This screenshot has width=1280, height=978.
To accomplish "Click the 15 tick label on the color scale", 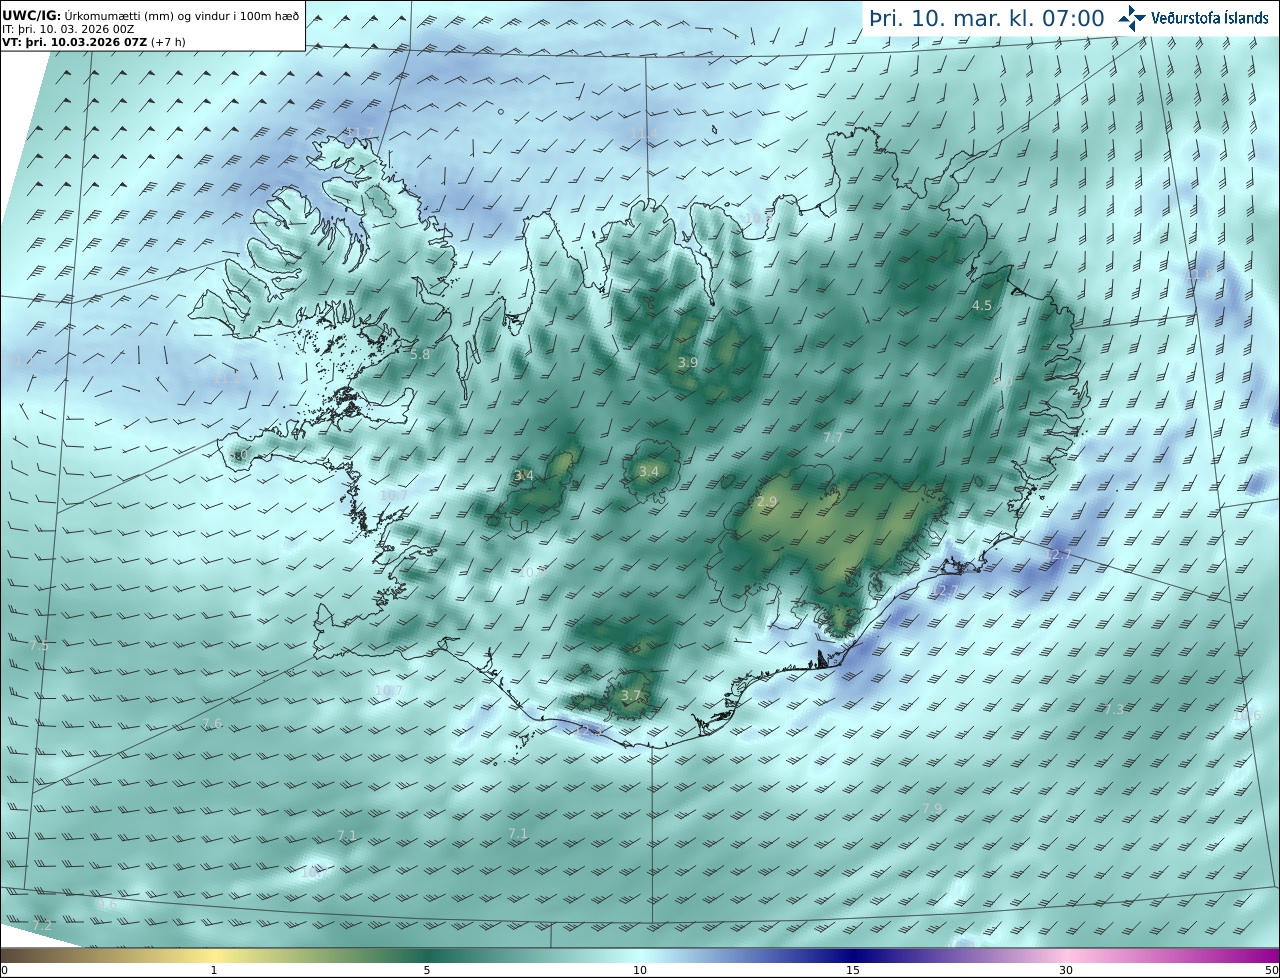I will coord(853,970).
